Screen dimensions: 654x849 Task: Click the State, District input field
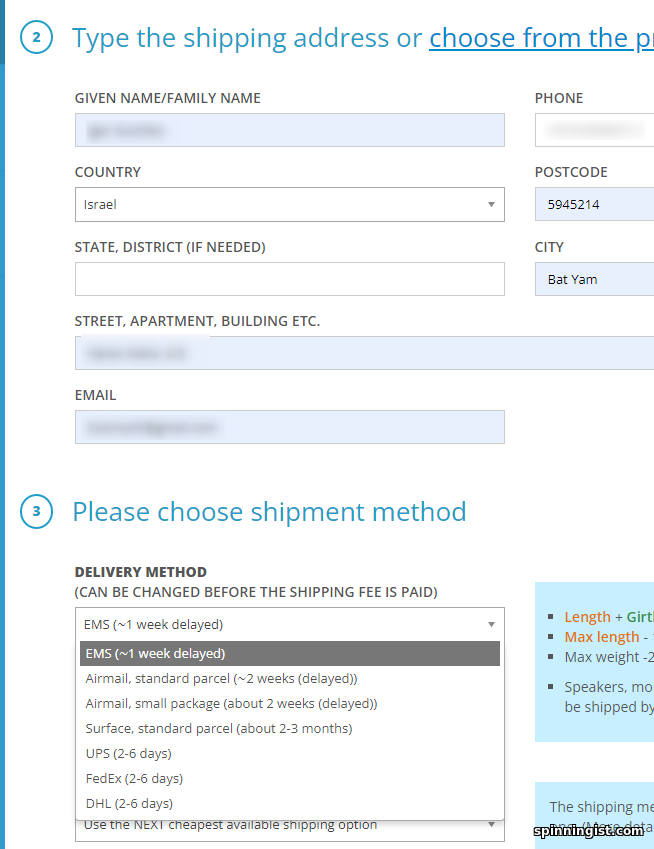tap(289, 279)
